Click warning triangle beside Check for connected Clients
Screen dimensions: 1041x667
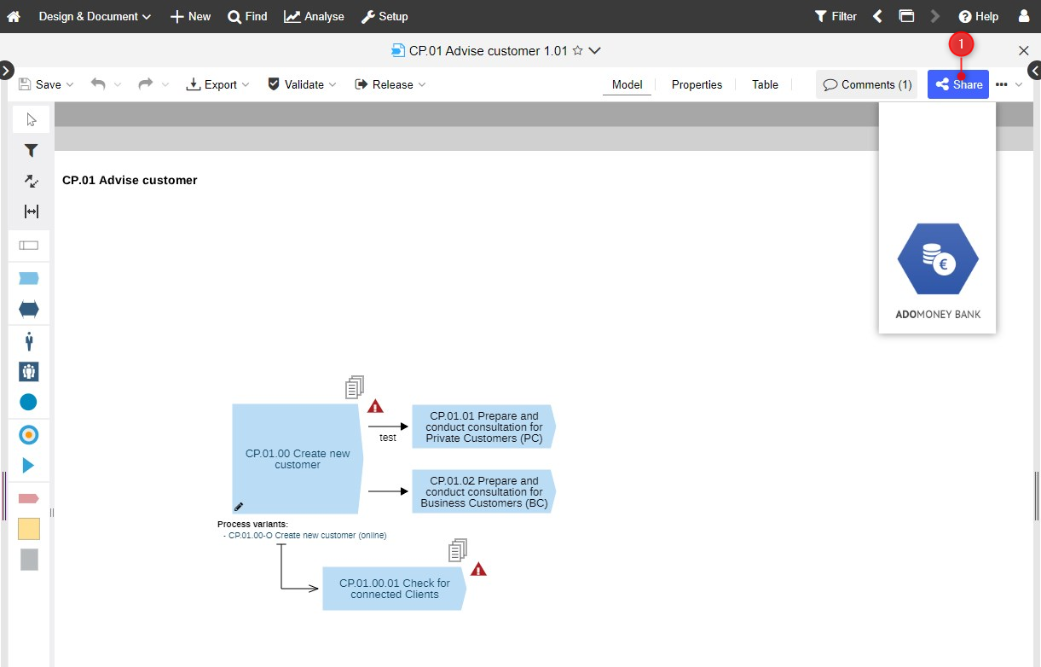(479, 569)
